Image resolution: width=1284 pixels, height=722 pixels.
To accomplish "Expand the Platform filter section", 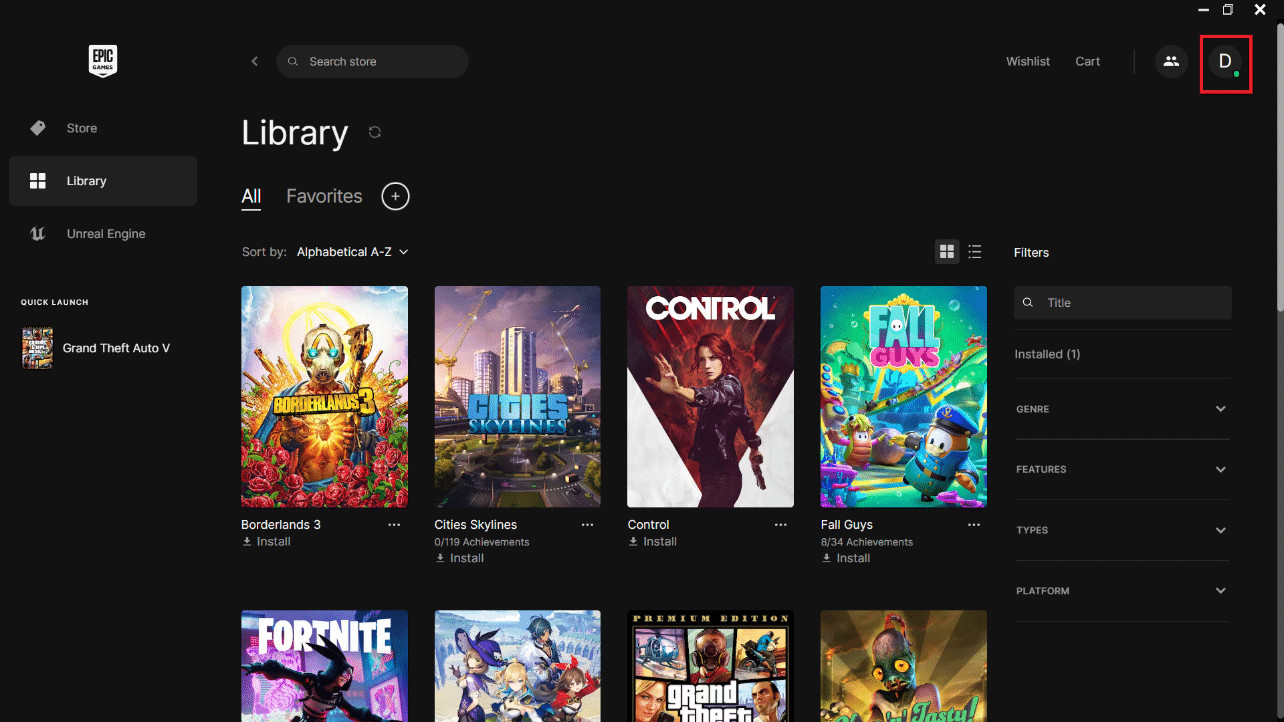I will (1122, 591).
